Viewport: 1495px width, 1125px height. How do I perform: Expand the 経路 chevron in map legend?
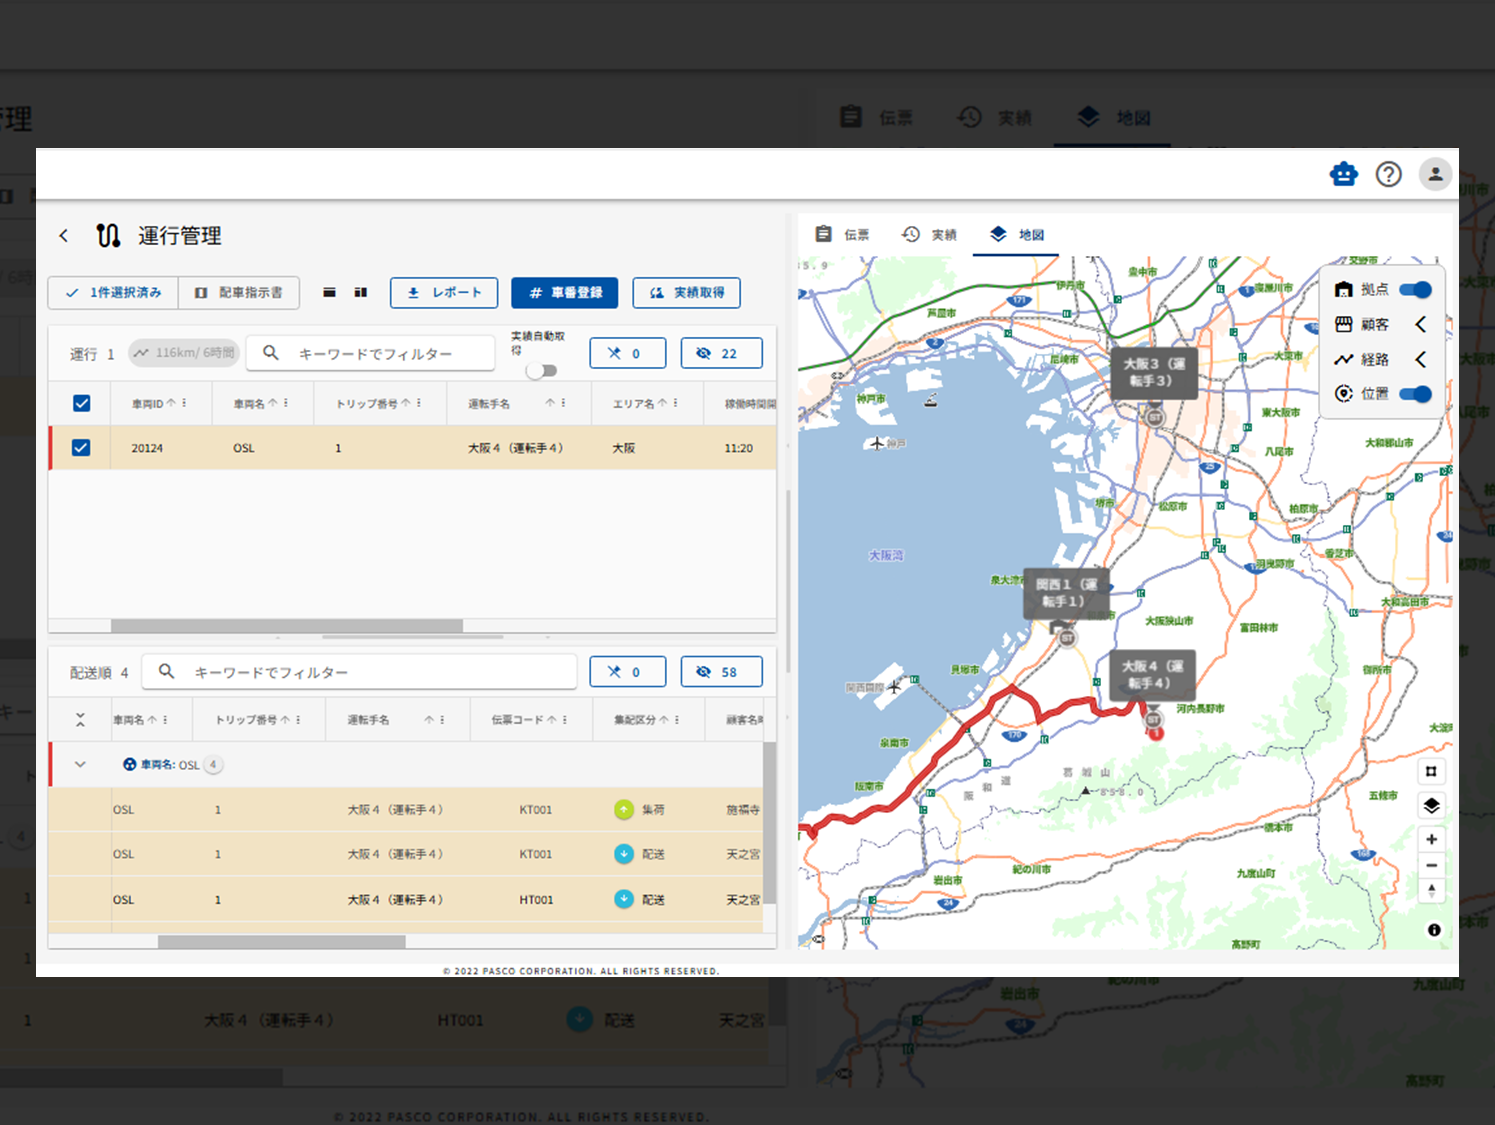click(x=1420, y=360)
